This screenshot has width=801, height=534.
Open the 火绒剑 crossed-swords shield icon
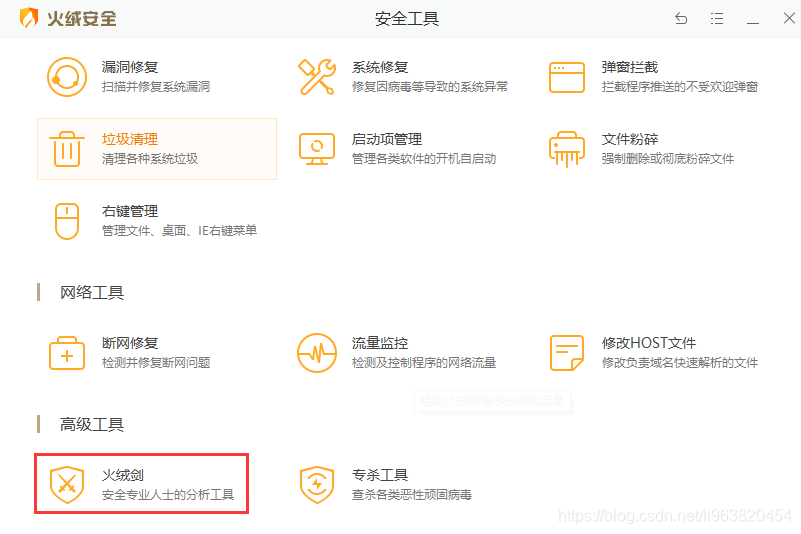pos(67,485)
